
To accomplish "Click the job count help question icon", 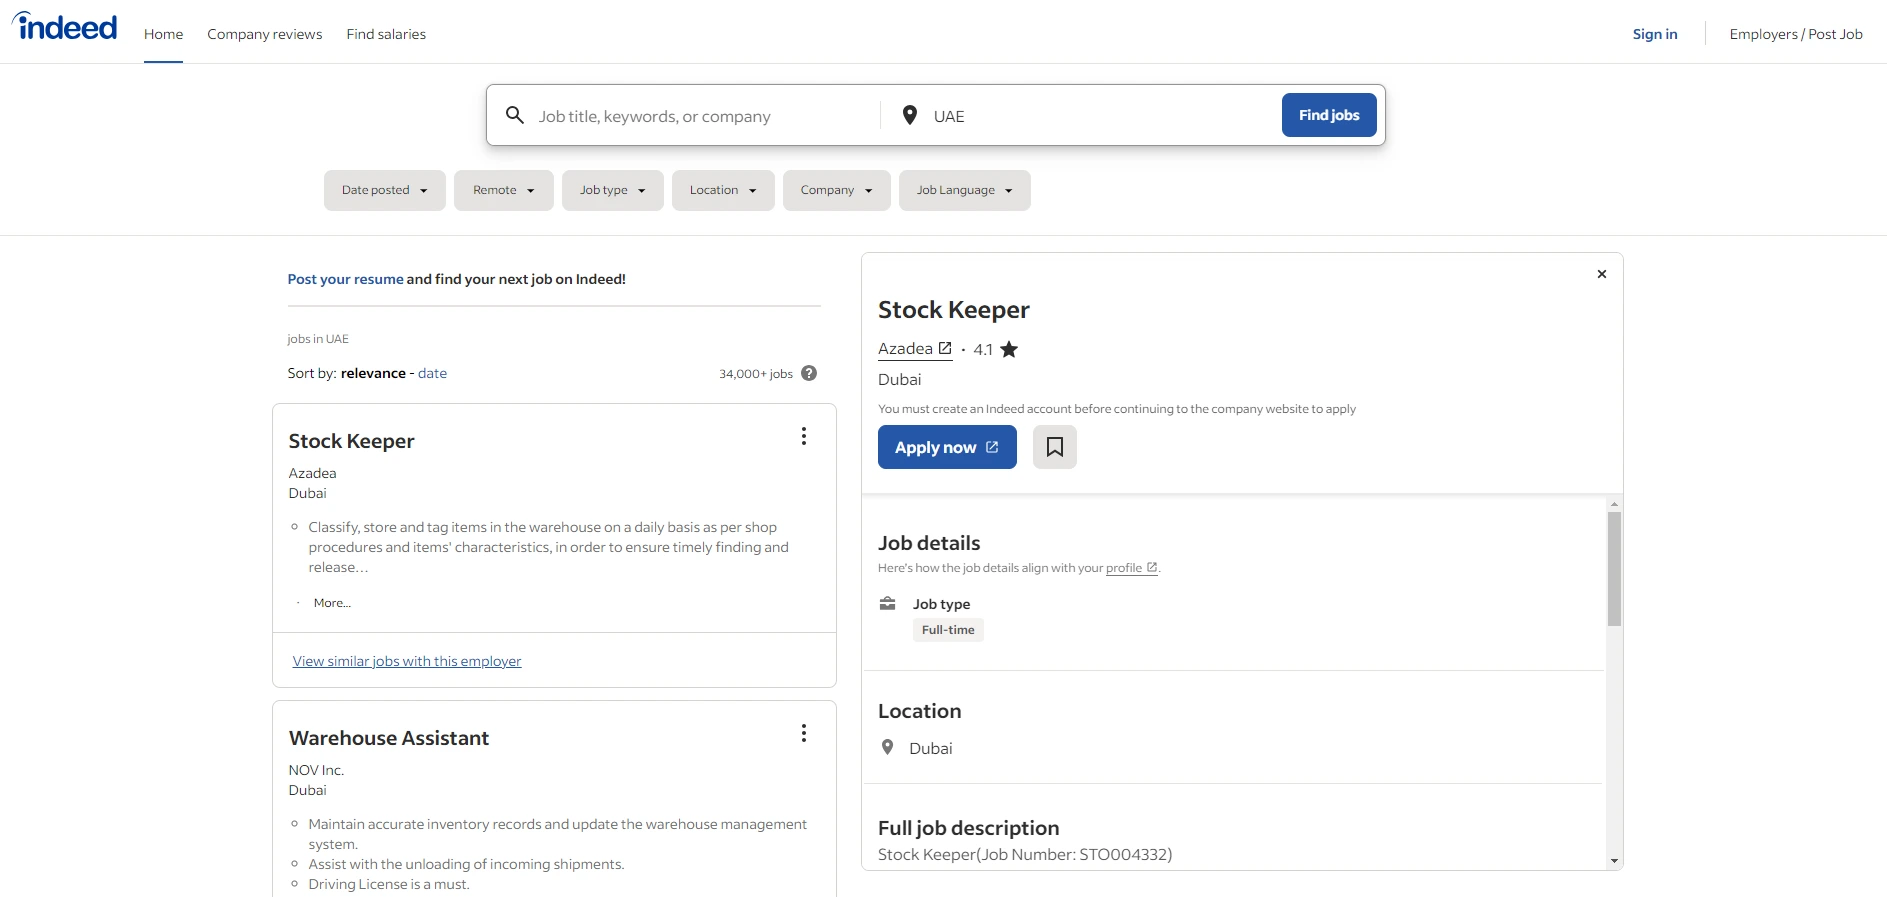I will (x=809, y=373).
